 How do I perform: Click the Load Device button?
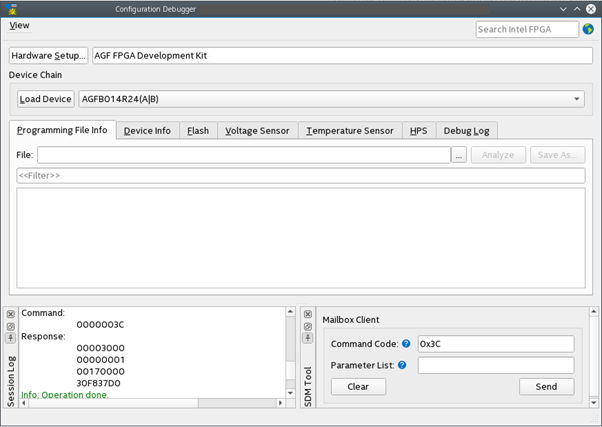click(x=46, y=99)
